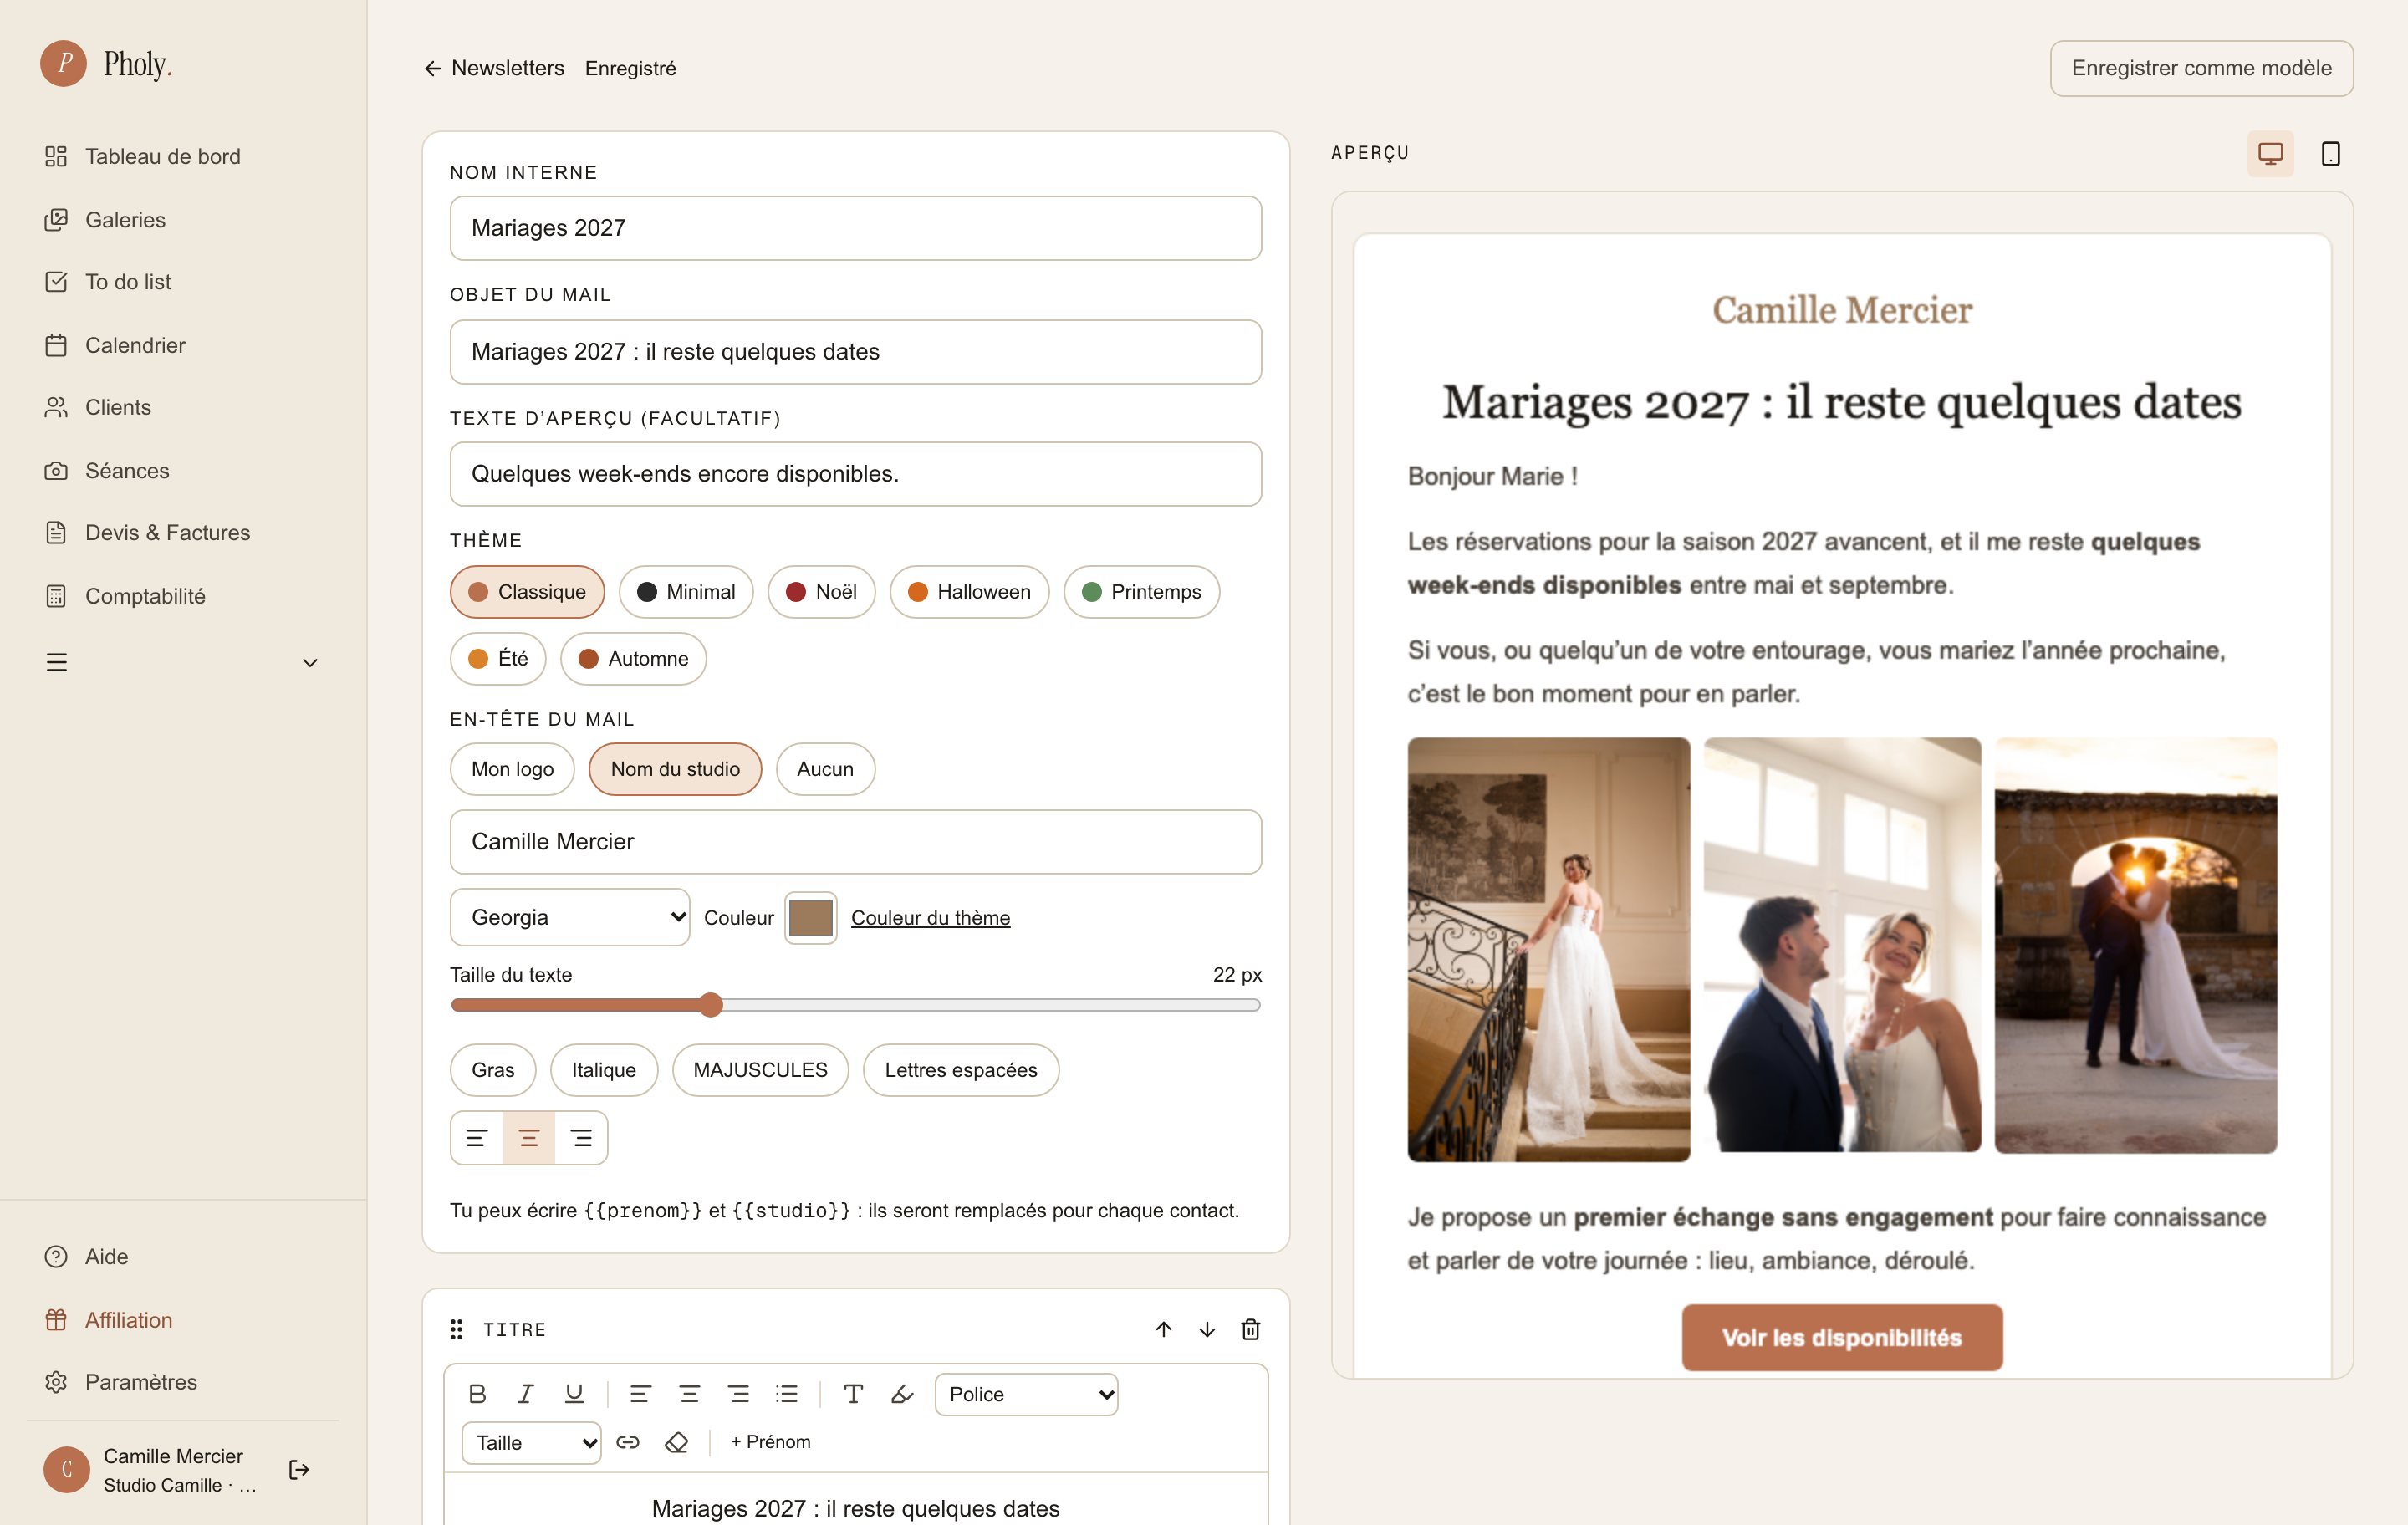Screen dimensions: 2408x1525
Task: Open the Galeries section
Action: tap(105, 219)
